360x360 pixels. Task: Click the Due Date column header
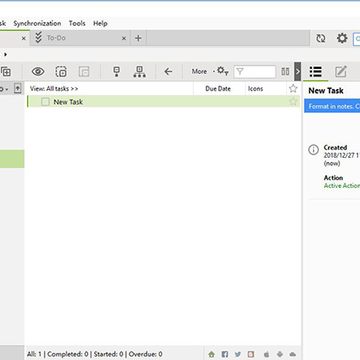point(218,89)
